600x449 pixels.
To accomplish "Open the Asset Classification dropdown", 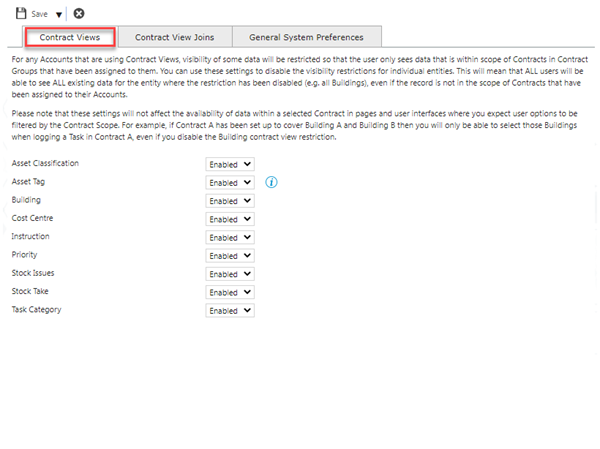I will pyautogui.click(x=230, y=164).
